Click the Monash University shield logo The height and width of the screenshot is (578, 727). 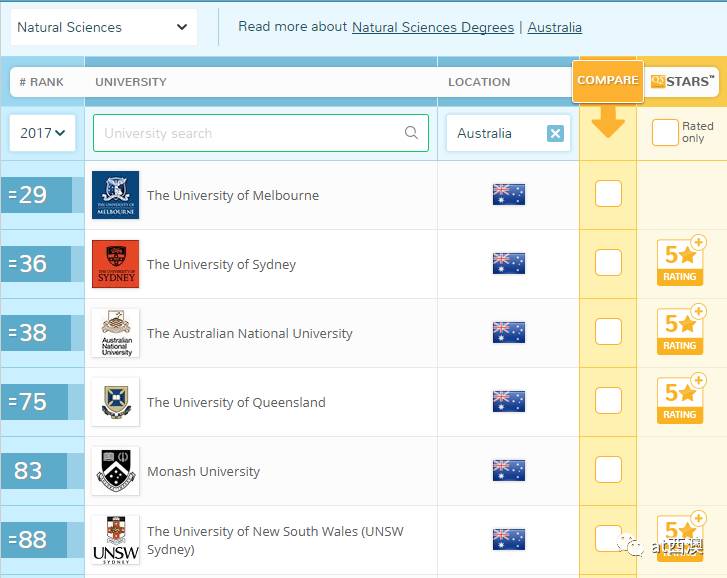(x=115, y=470)
